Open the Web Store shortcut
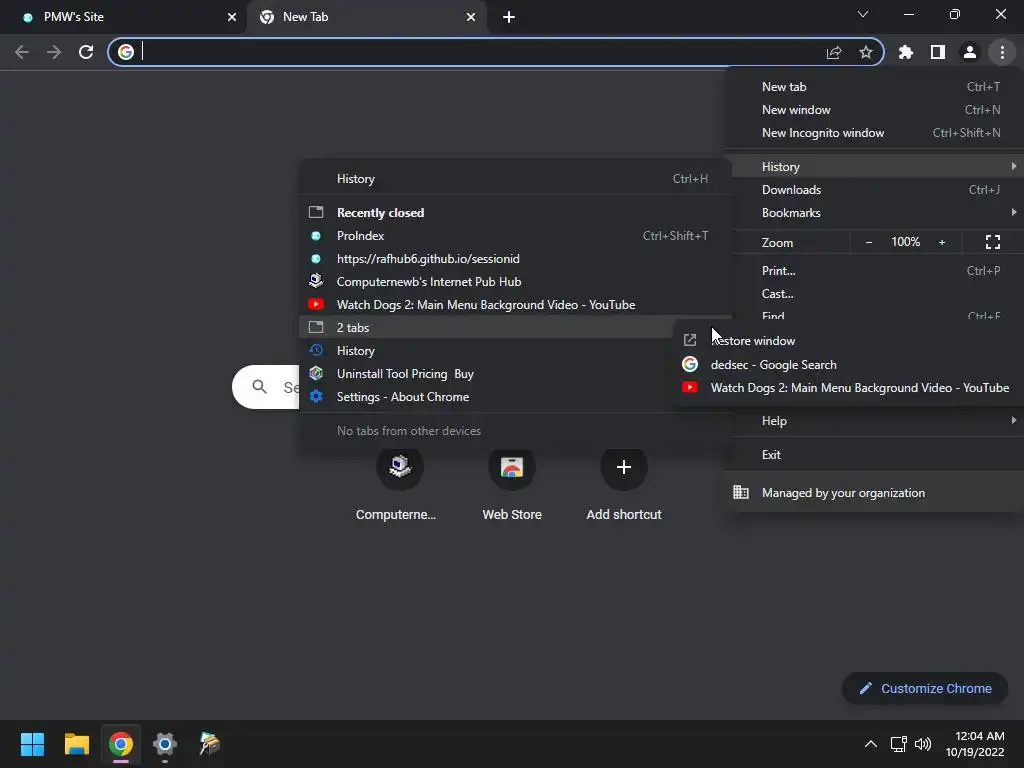Viewport: 1024px width, 768px height. pyautogui.click(x=512, y=483)
